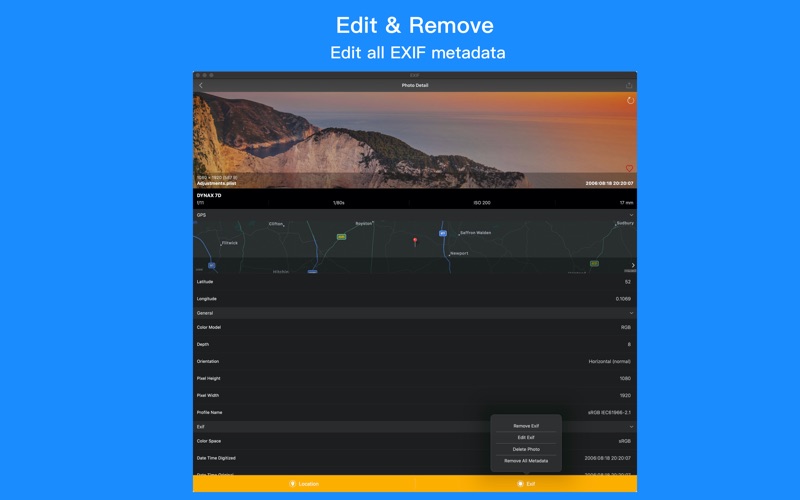The height and width of the screenshot is (500, 800).
Task: Select the Pixel Width row
Action: [x=415, y=395]
